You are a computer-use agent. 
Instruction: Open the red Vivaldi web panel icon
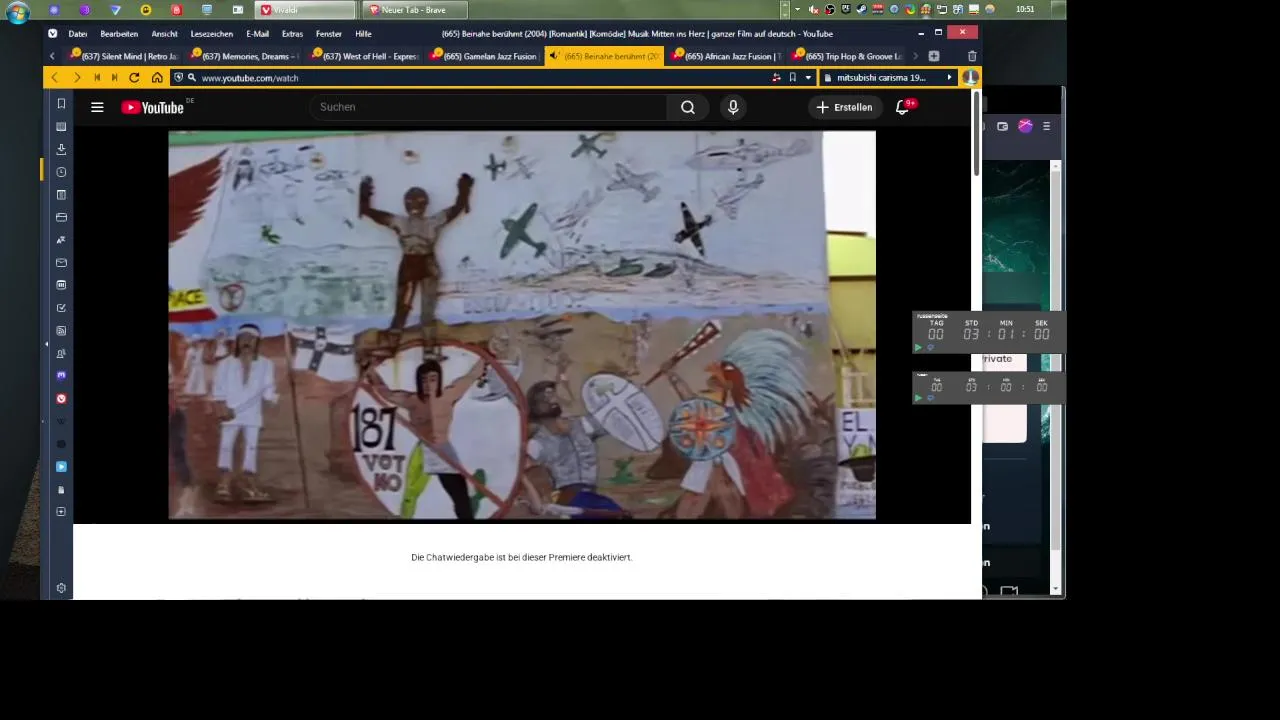61,399
